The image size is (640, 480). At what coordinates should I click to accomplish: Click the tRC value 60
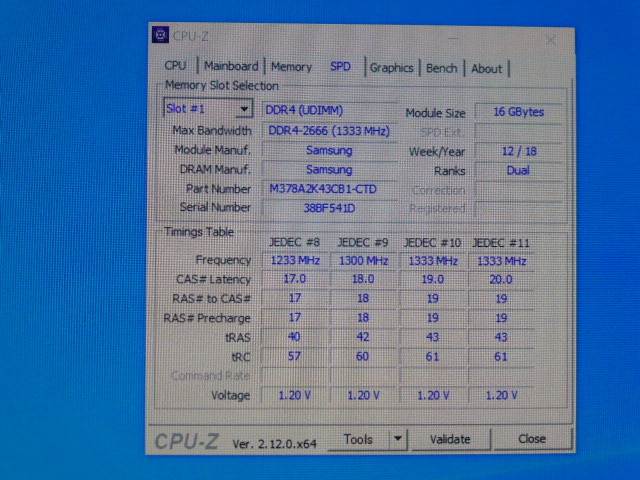point(363,356)
